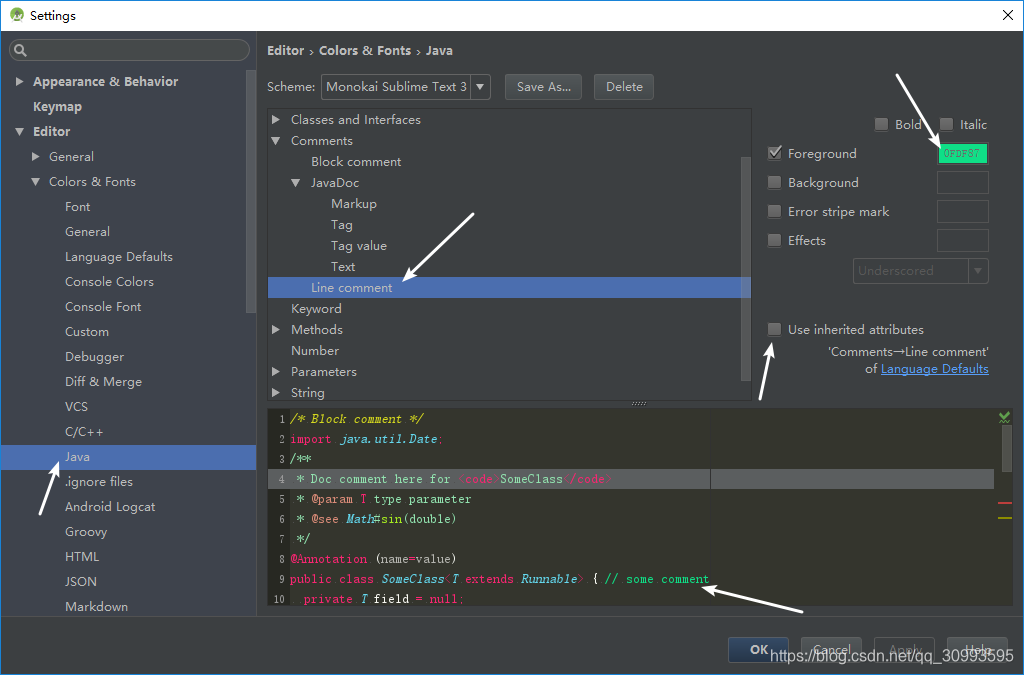Select Language Defaults in sidebar
The height and width of the screenshot is (675, 1024).
tap(119, 257)
